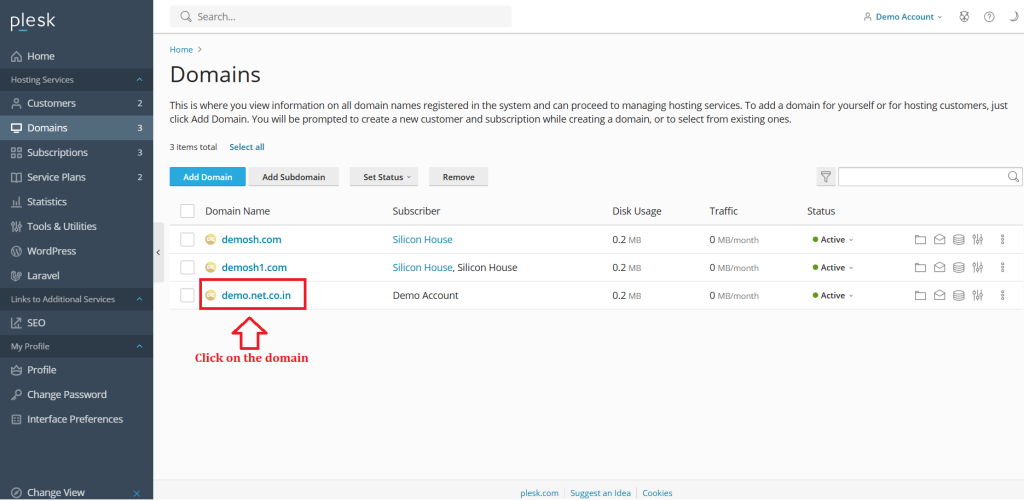The width and height of the screenshot is (1024, 501).
Task: Open Subscriptions in the sidebar
Action: click(76, 152)
